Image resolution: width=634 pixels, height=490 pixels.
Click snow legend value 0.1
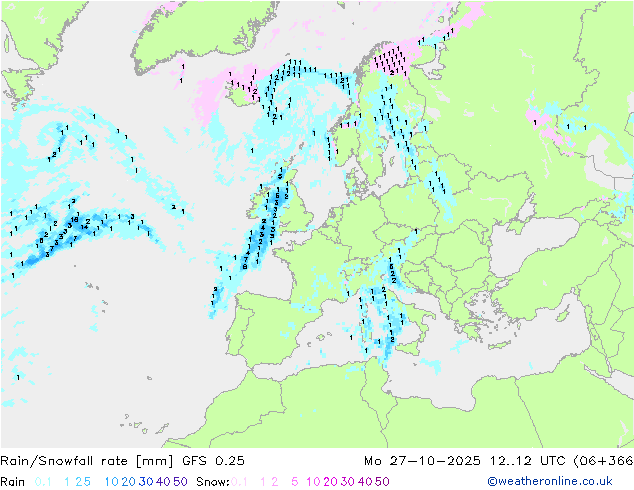point(239,482)
